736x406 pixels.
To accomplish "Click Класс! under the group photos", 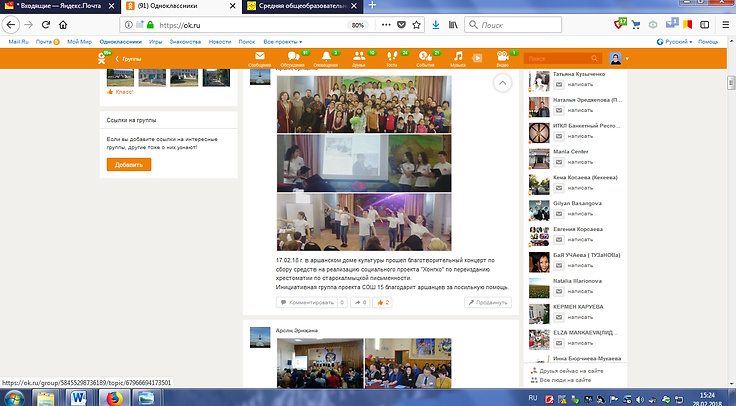I will (121, 92).
